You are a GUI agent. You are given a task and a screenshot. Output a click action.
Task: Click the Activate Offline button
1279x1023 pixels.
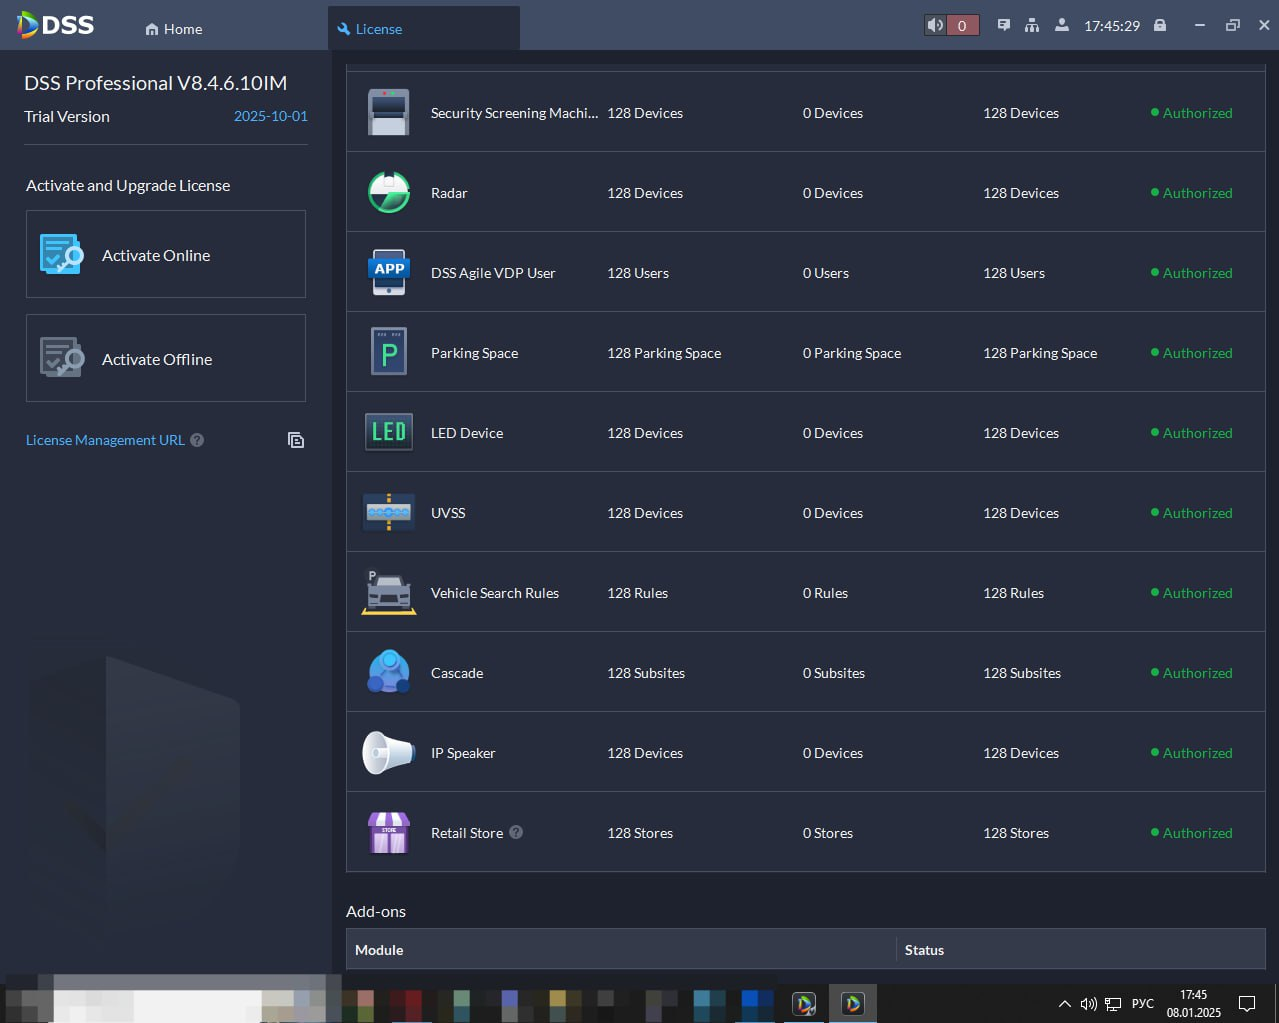click(x=166, y=358)
